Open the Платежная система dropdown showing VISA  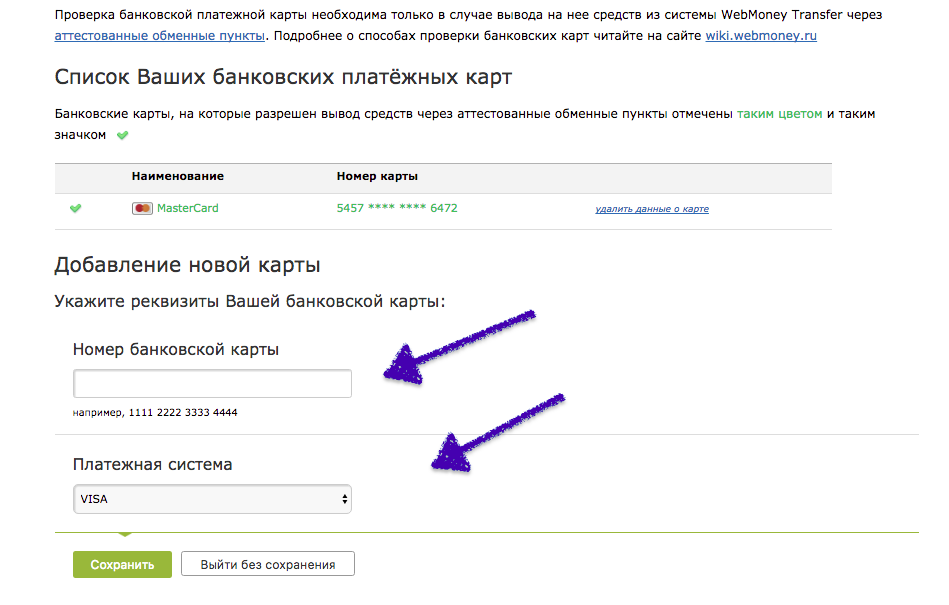click(x=212, y=499)
